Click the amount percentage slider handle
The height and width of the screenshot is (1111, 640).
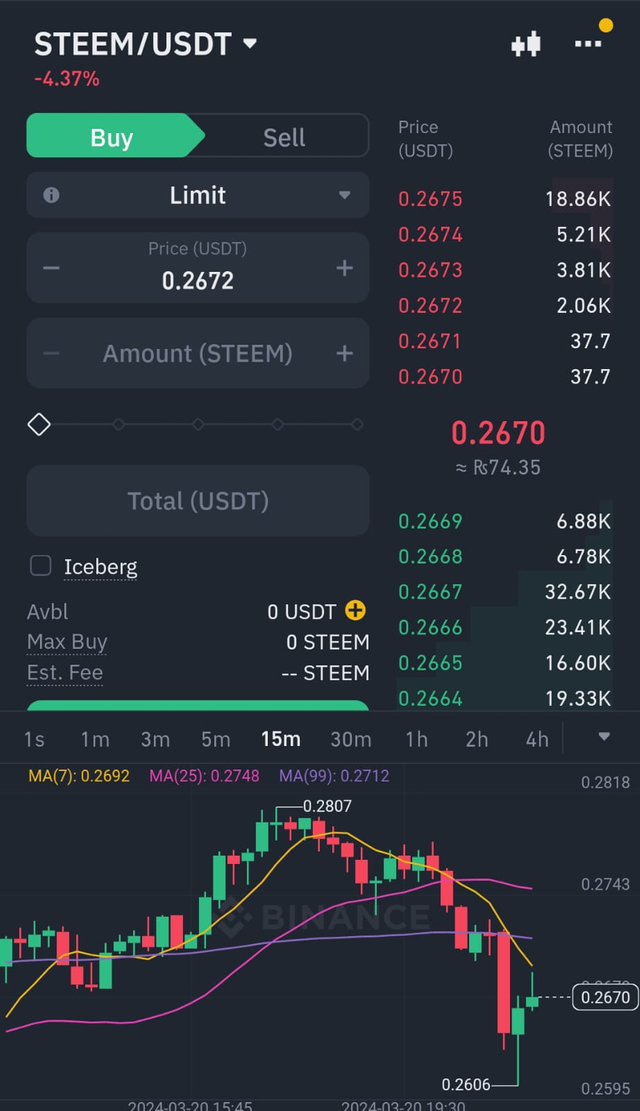coord(39,425)
